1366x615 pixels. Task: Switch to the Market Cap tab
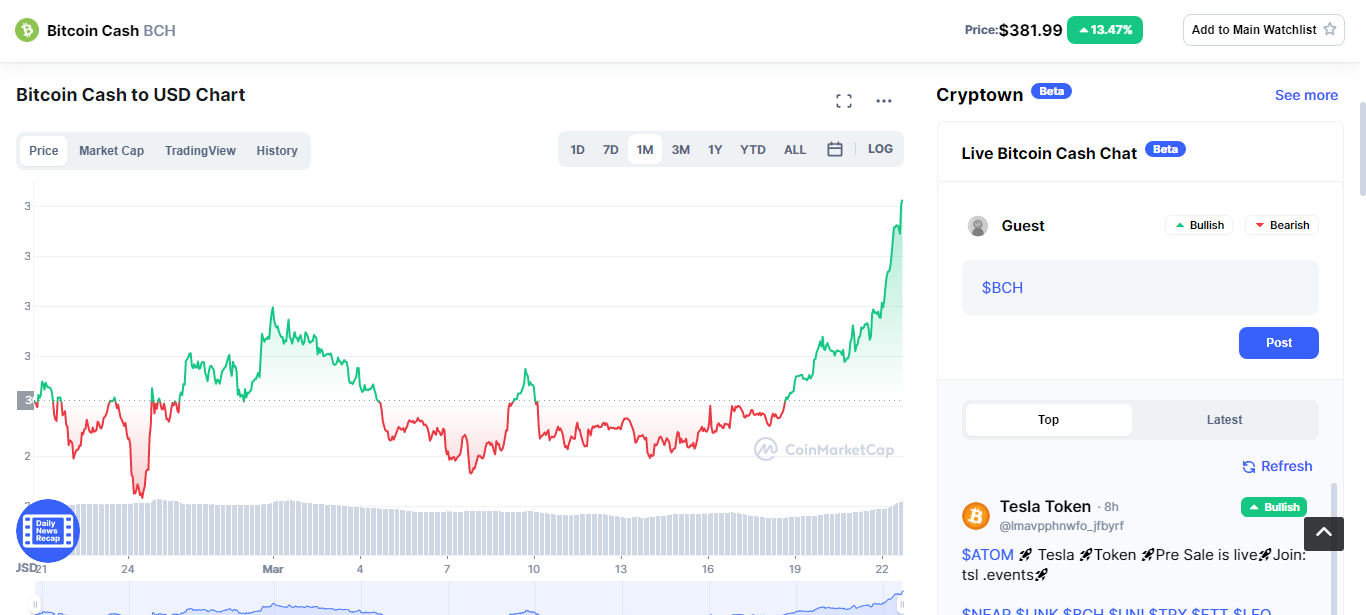[x=112, y=151]
